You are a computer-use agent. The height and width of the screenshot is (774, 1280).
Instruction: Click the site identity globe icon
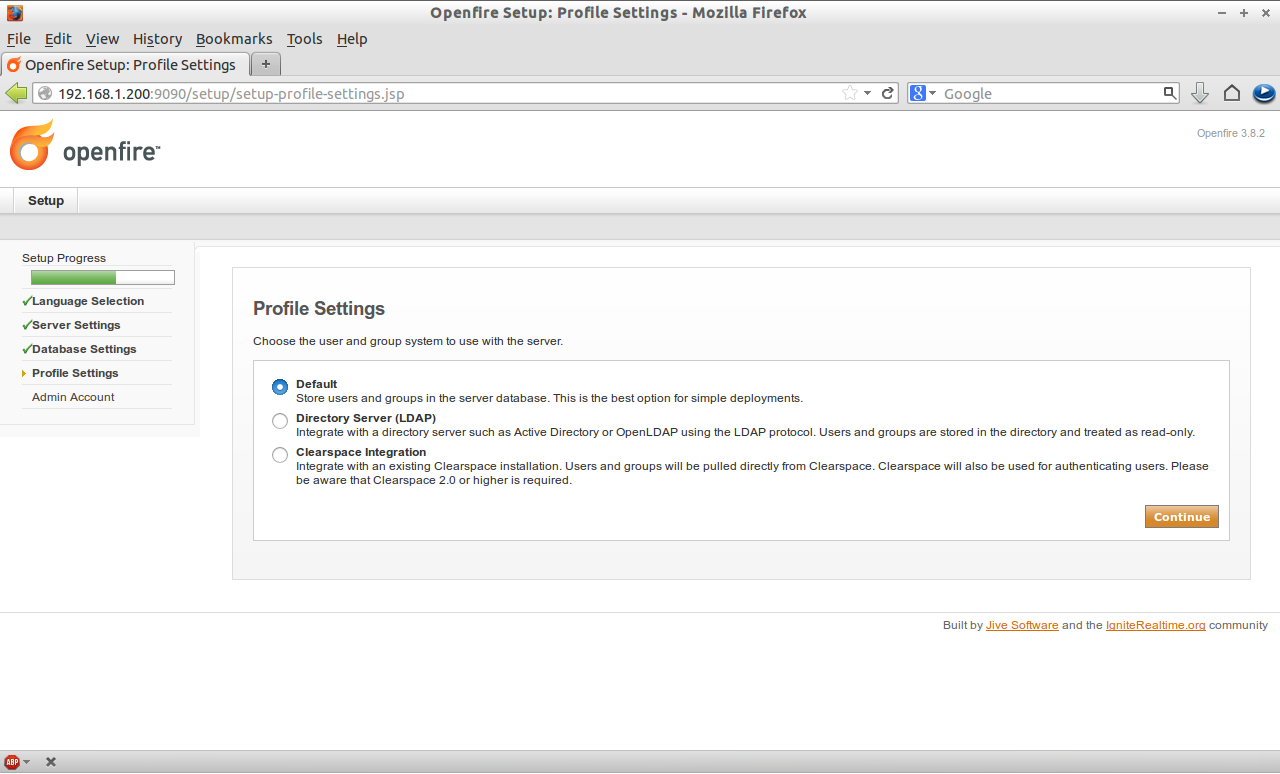coord(45,93)
